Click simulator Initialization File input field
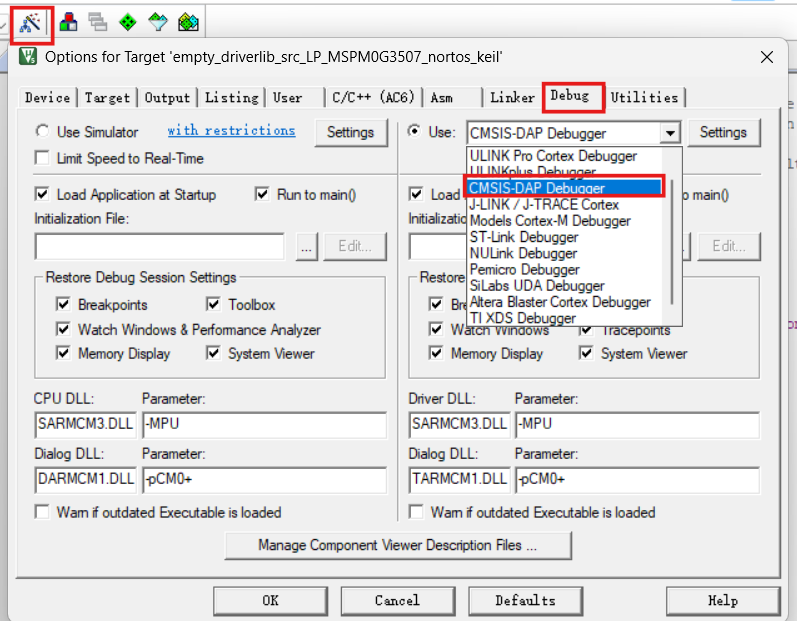 [160, 246]
